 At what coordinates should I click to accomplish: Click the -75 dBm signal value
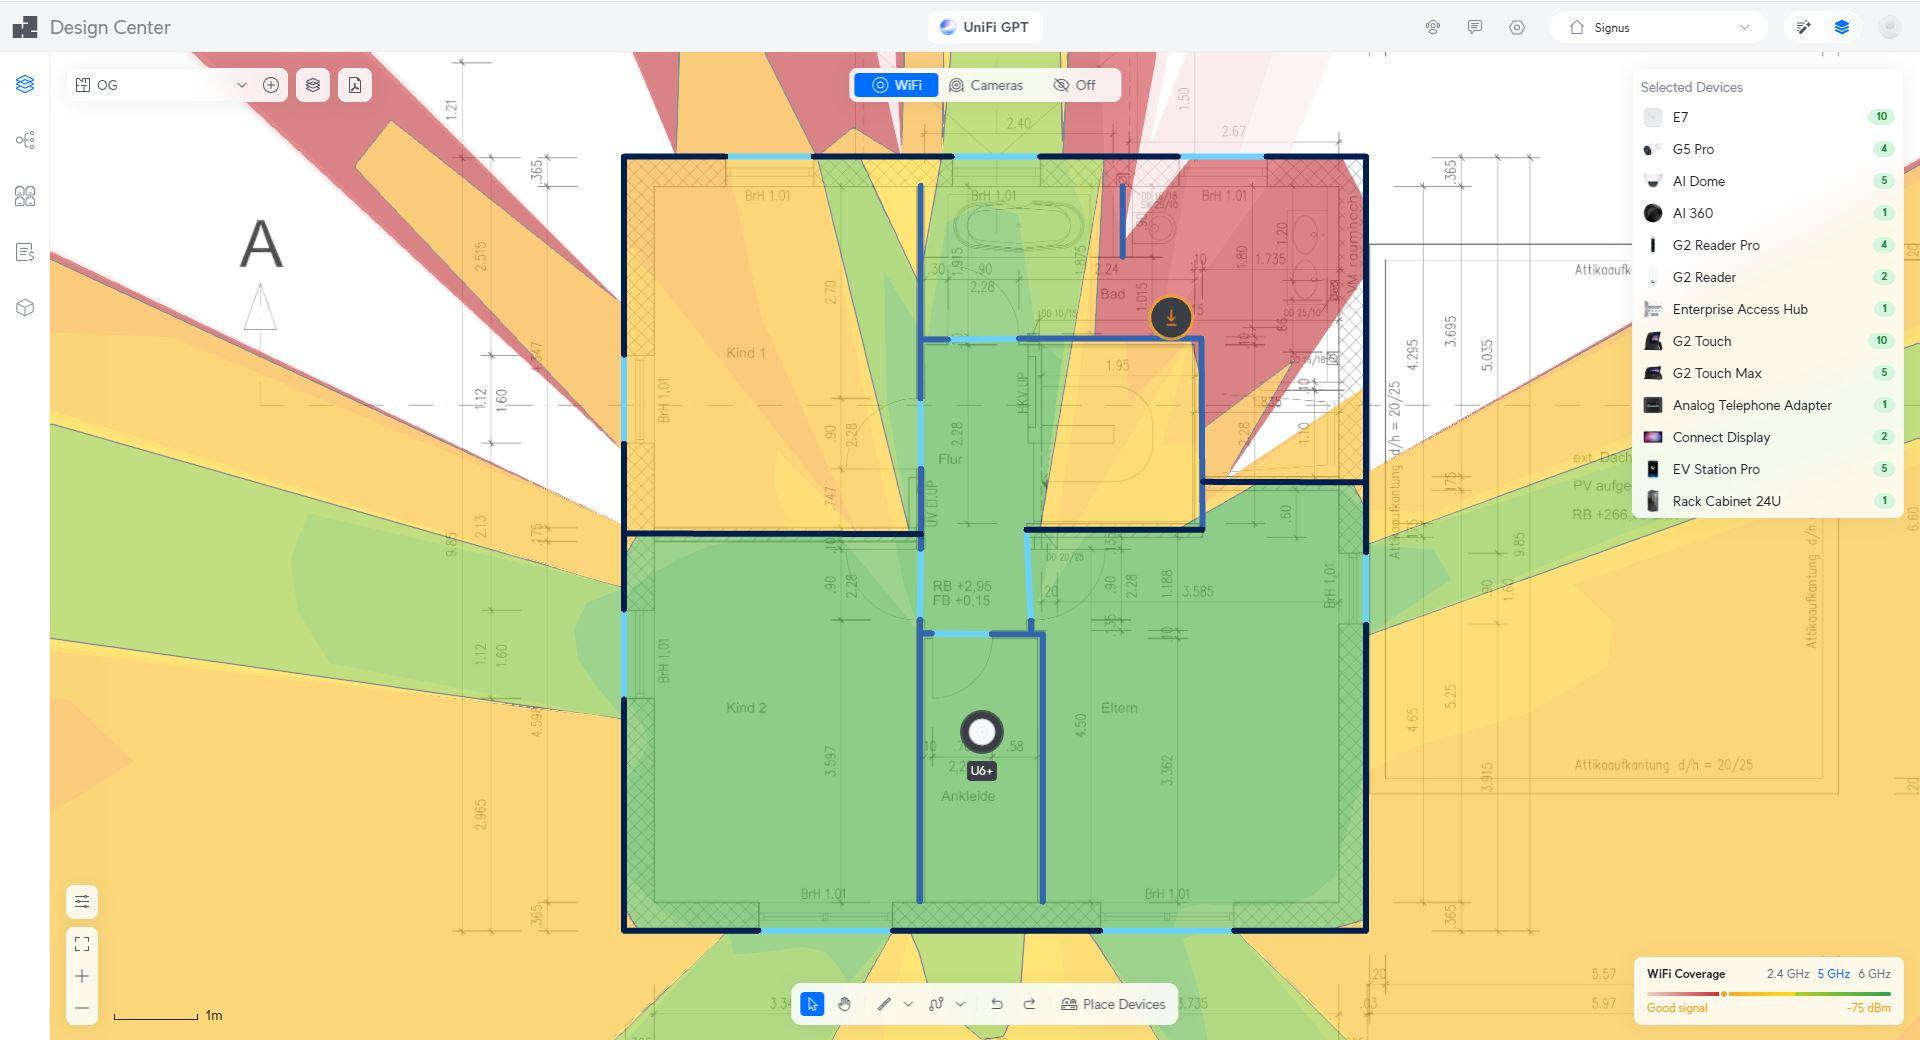(x=1868, y=1008)
